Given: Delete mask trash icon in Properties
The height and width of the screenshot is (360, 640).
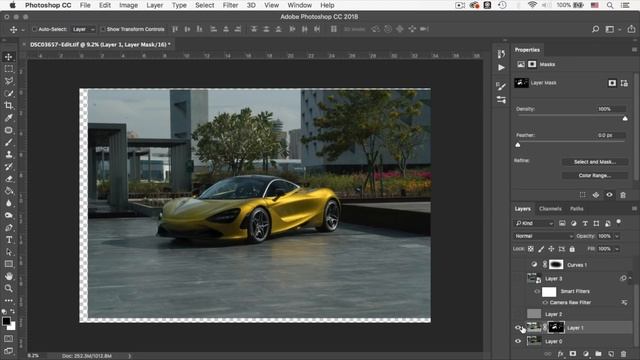Looking at the screenshot, I should pyautogui.click(x=623, y=195).
